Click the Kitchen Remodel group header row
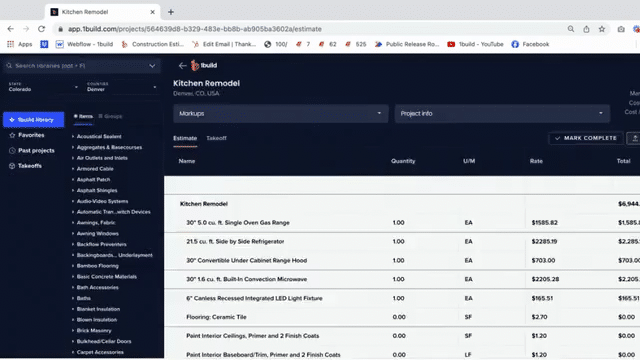 click(x=402, y=204)
